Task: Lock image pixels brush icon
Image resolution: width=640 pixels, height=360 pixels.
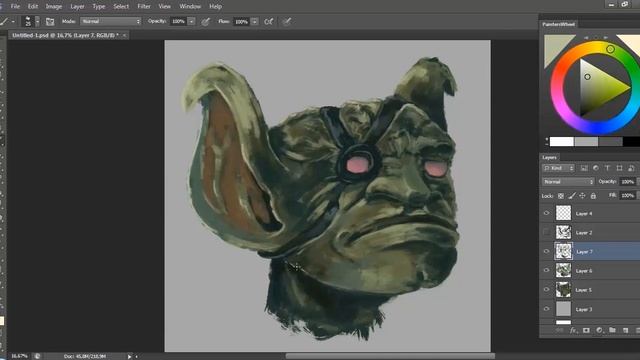Action: (572, 196)
